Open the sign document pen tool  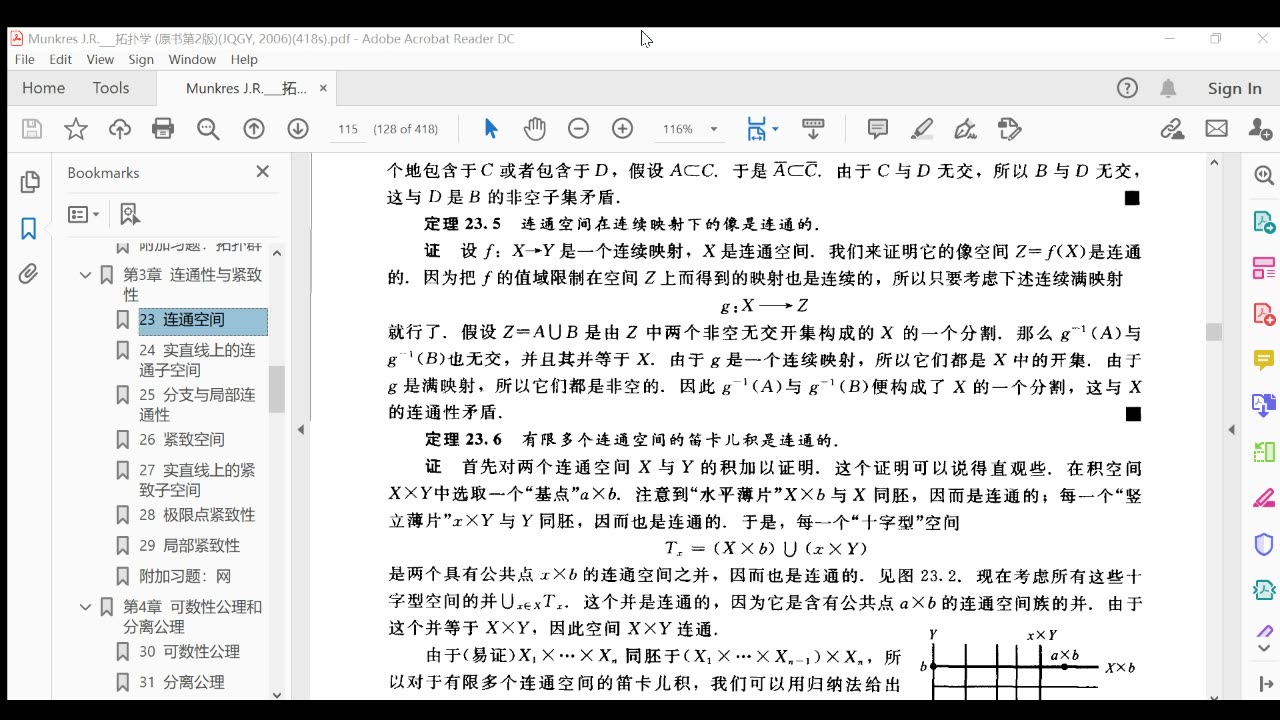[965, 129]
